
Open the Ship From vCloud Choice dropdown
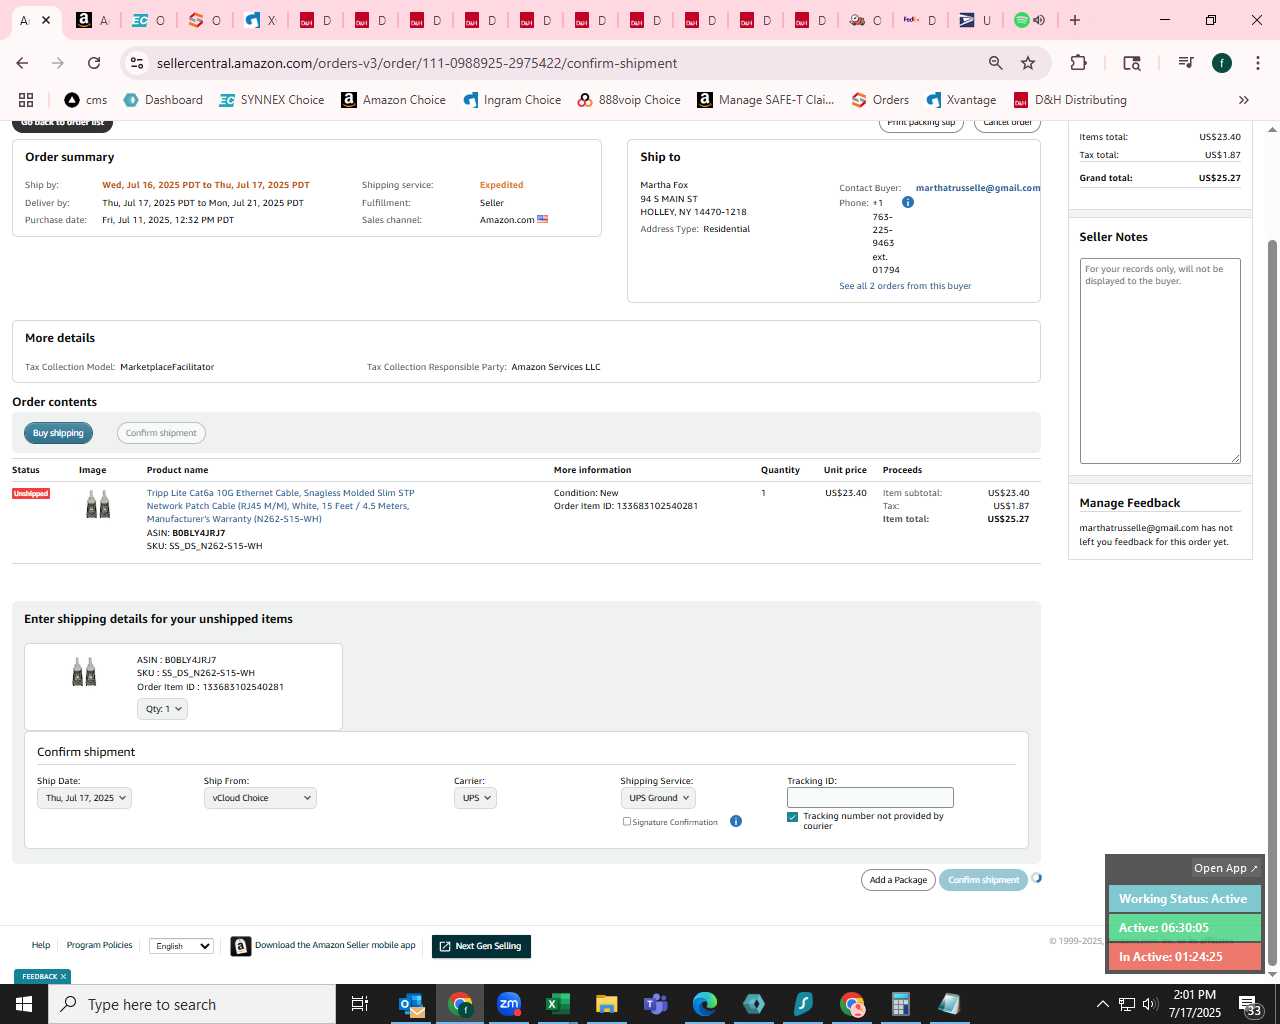[x=260, y=798]
